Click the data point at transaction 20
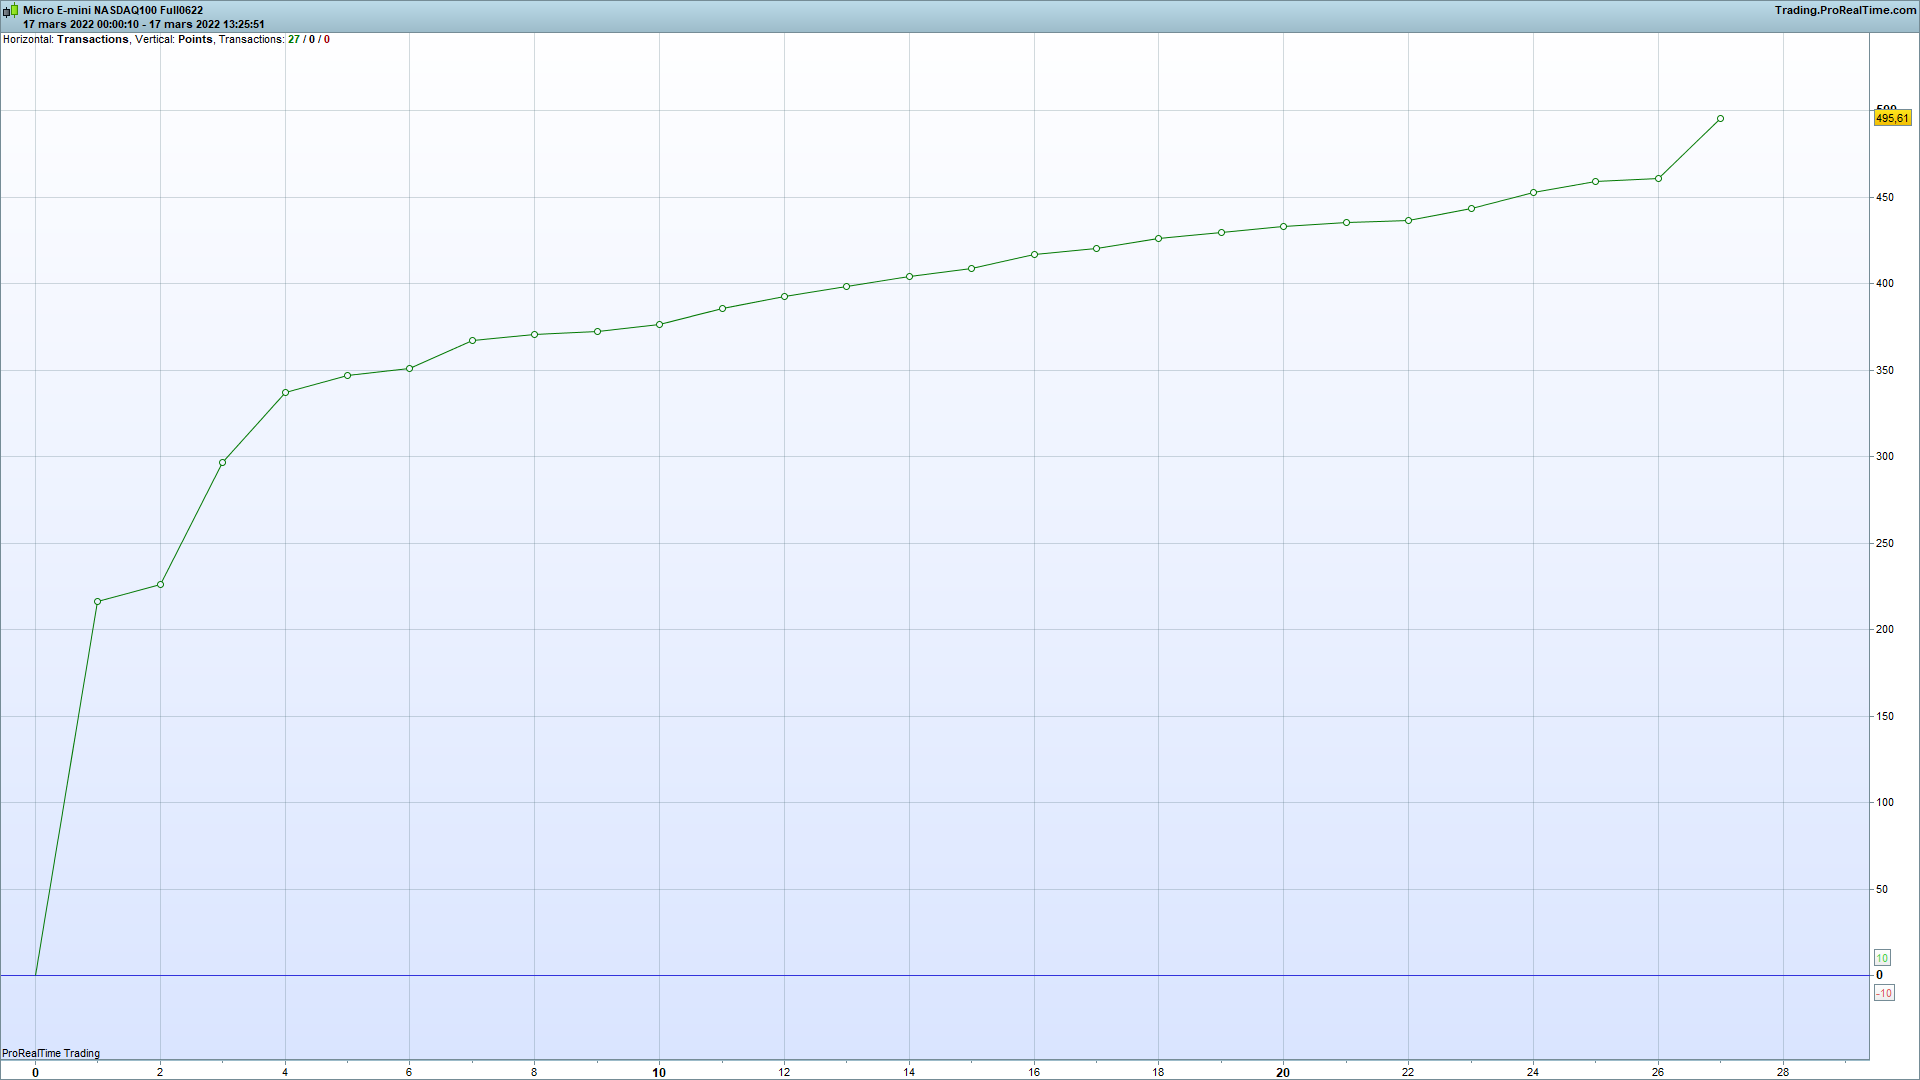The height and width of the screenshot is (1080, 1920). pyautogui.click(x=1283, y=227)
